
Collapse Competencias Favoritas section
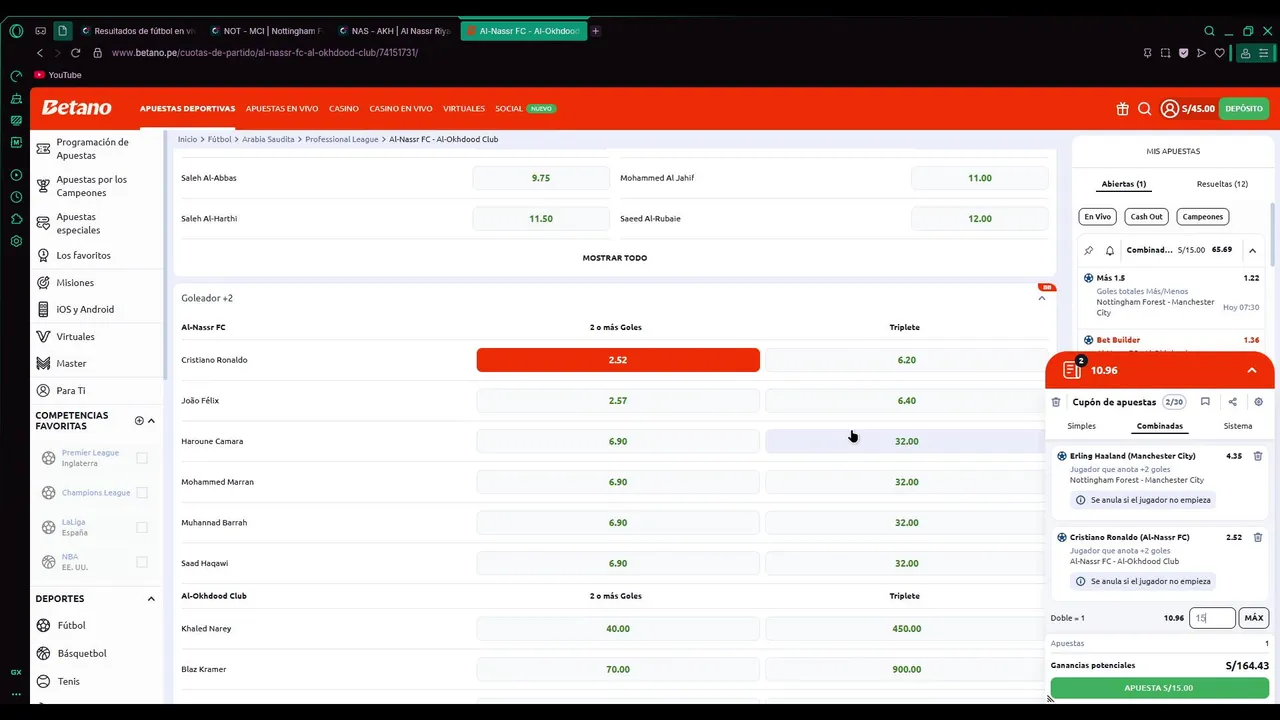point(151,421)
